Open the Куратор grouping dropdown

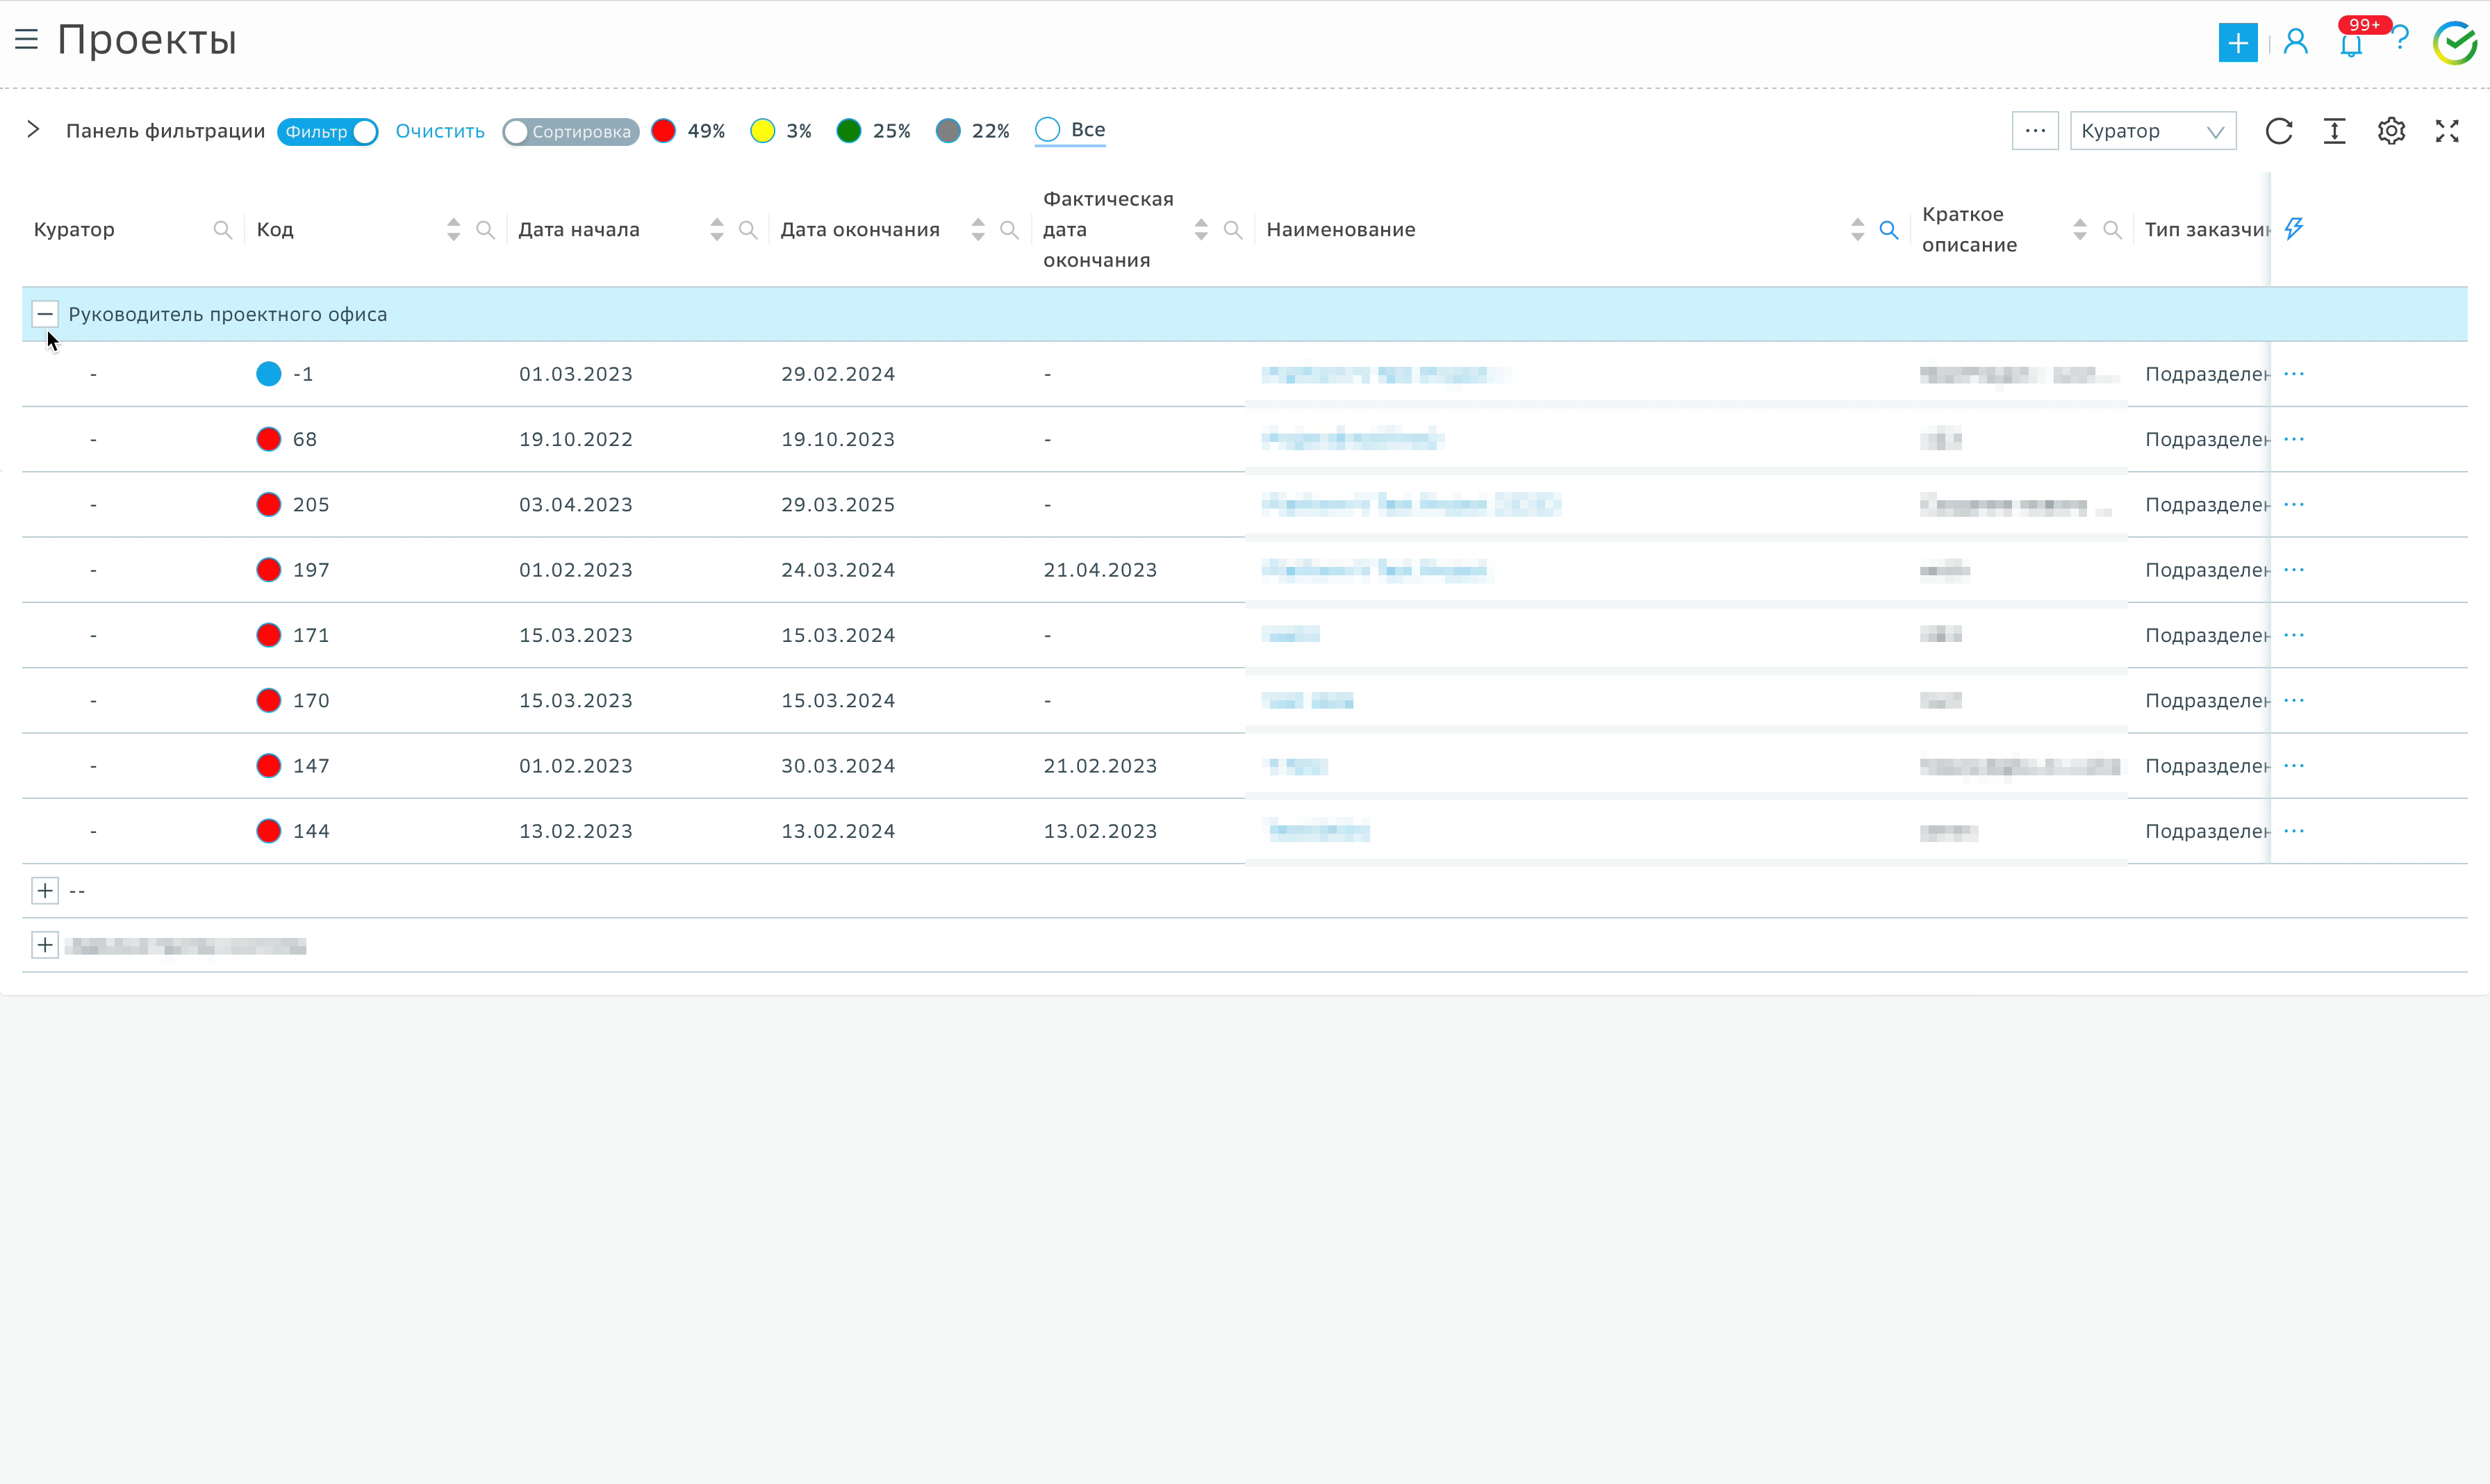coord(2152,131)
